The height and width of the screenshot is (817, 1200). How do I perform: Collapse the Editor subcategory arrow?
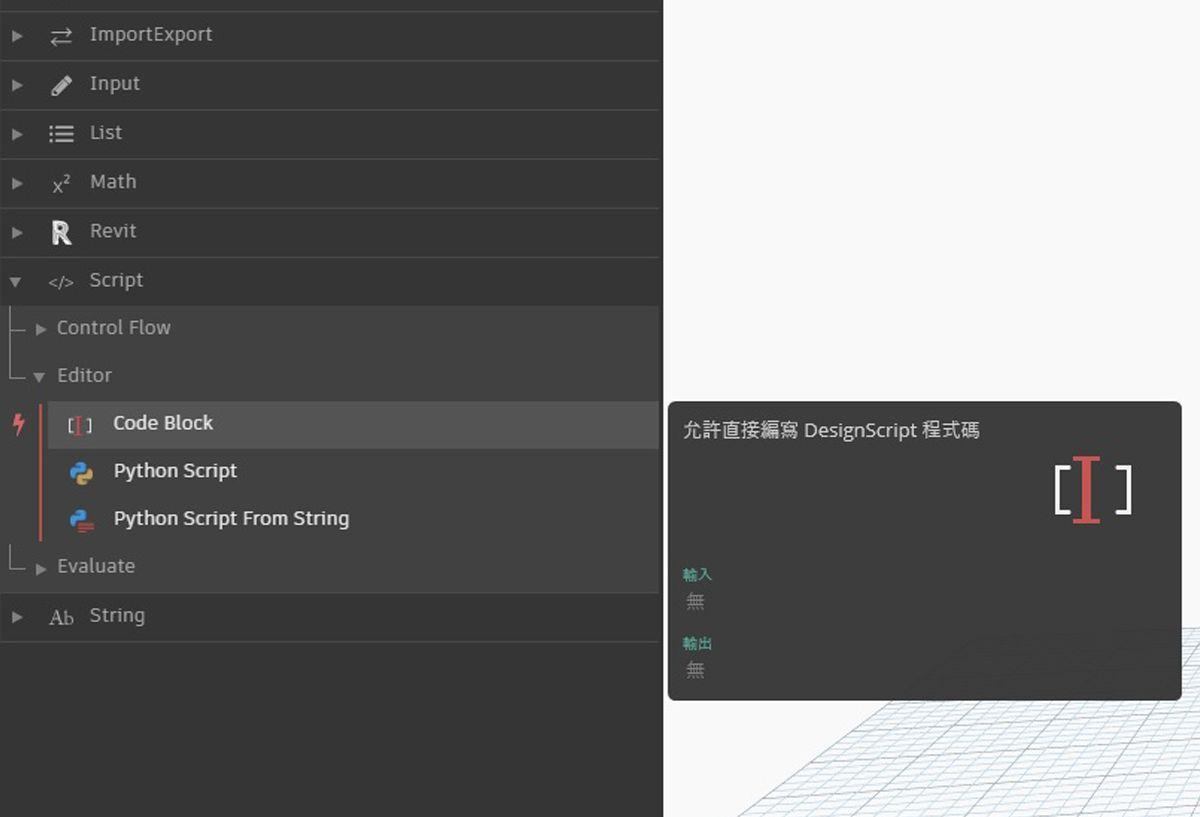click(39, 377)
